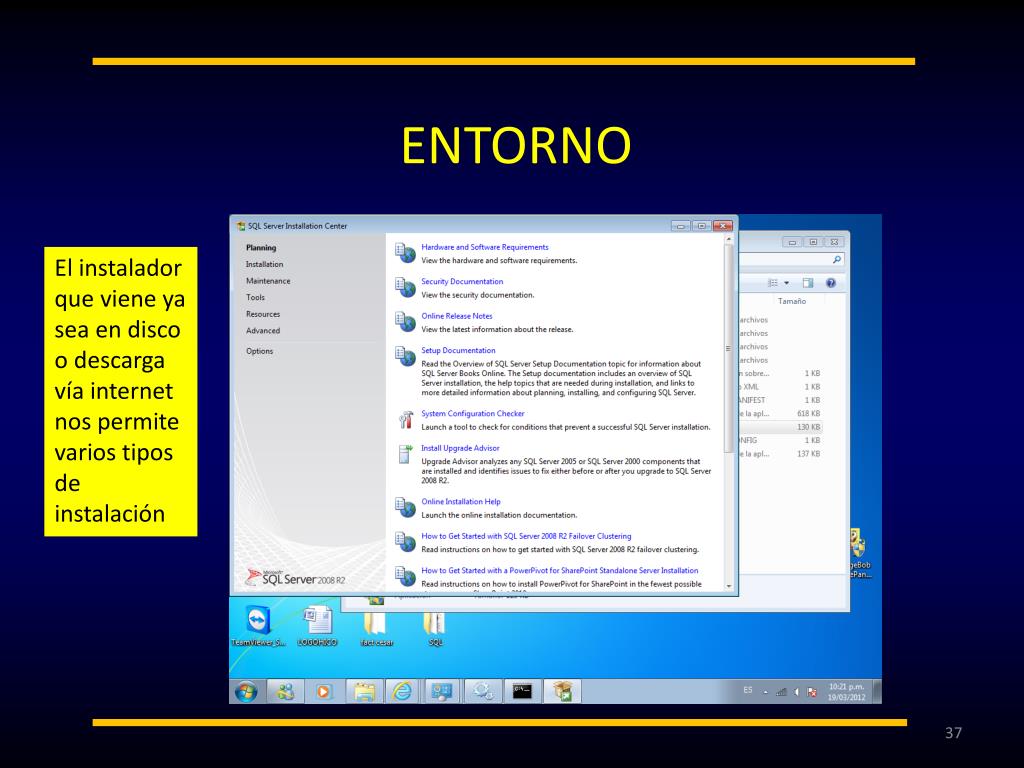1024x768 pixels.
Task: Select the Options section
Action: [260, 351]
